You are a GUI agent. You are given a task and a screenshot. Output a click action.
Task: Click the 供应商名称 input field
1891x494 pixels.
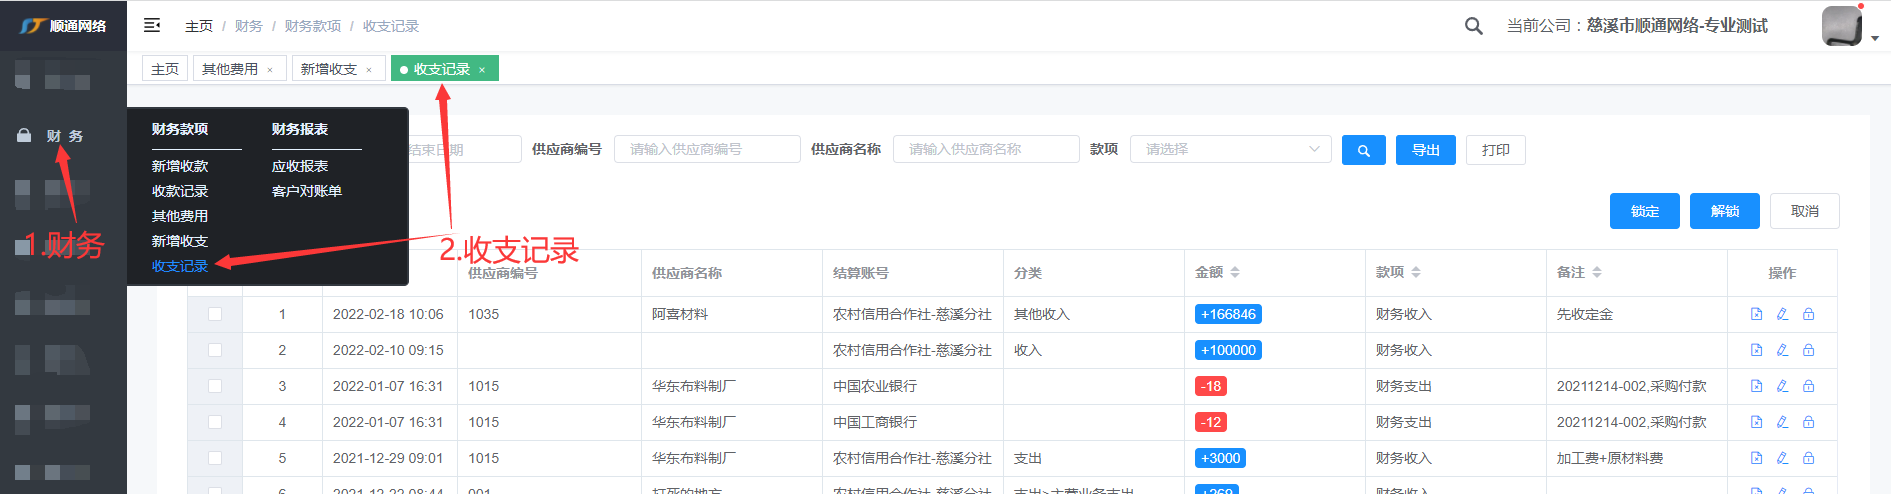985,150
